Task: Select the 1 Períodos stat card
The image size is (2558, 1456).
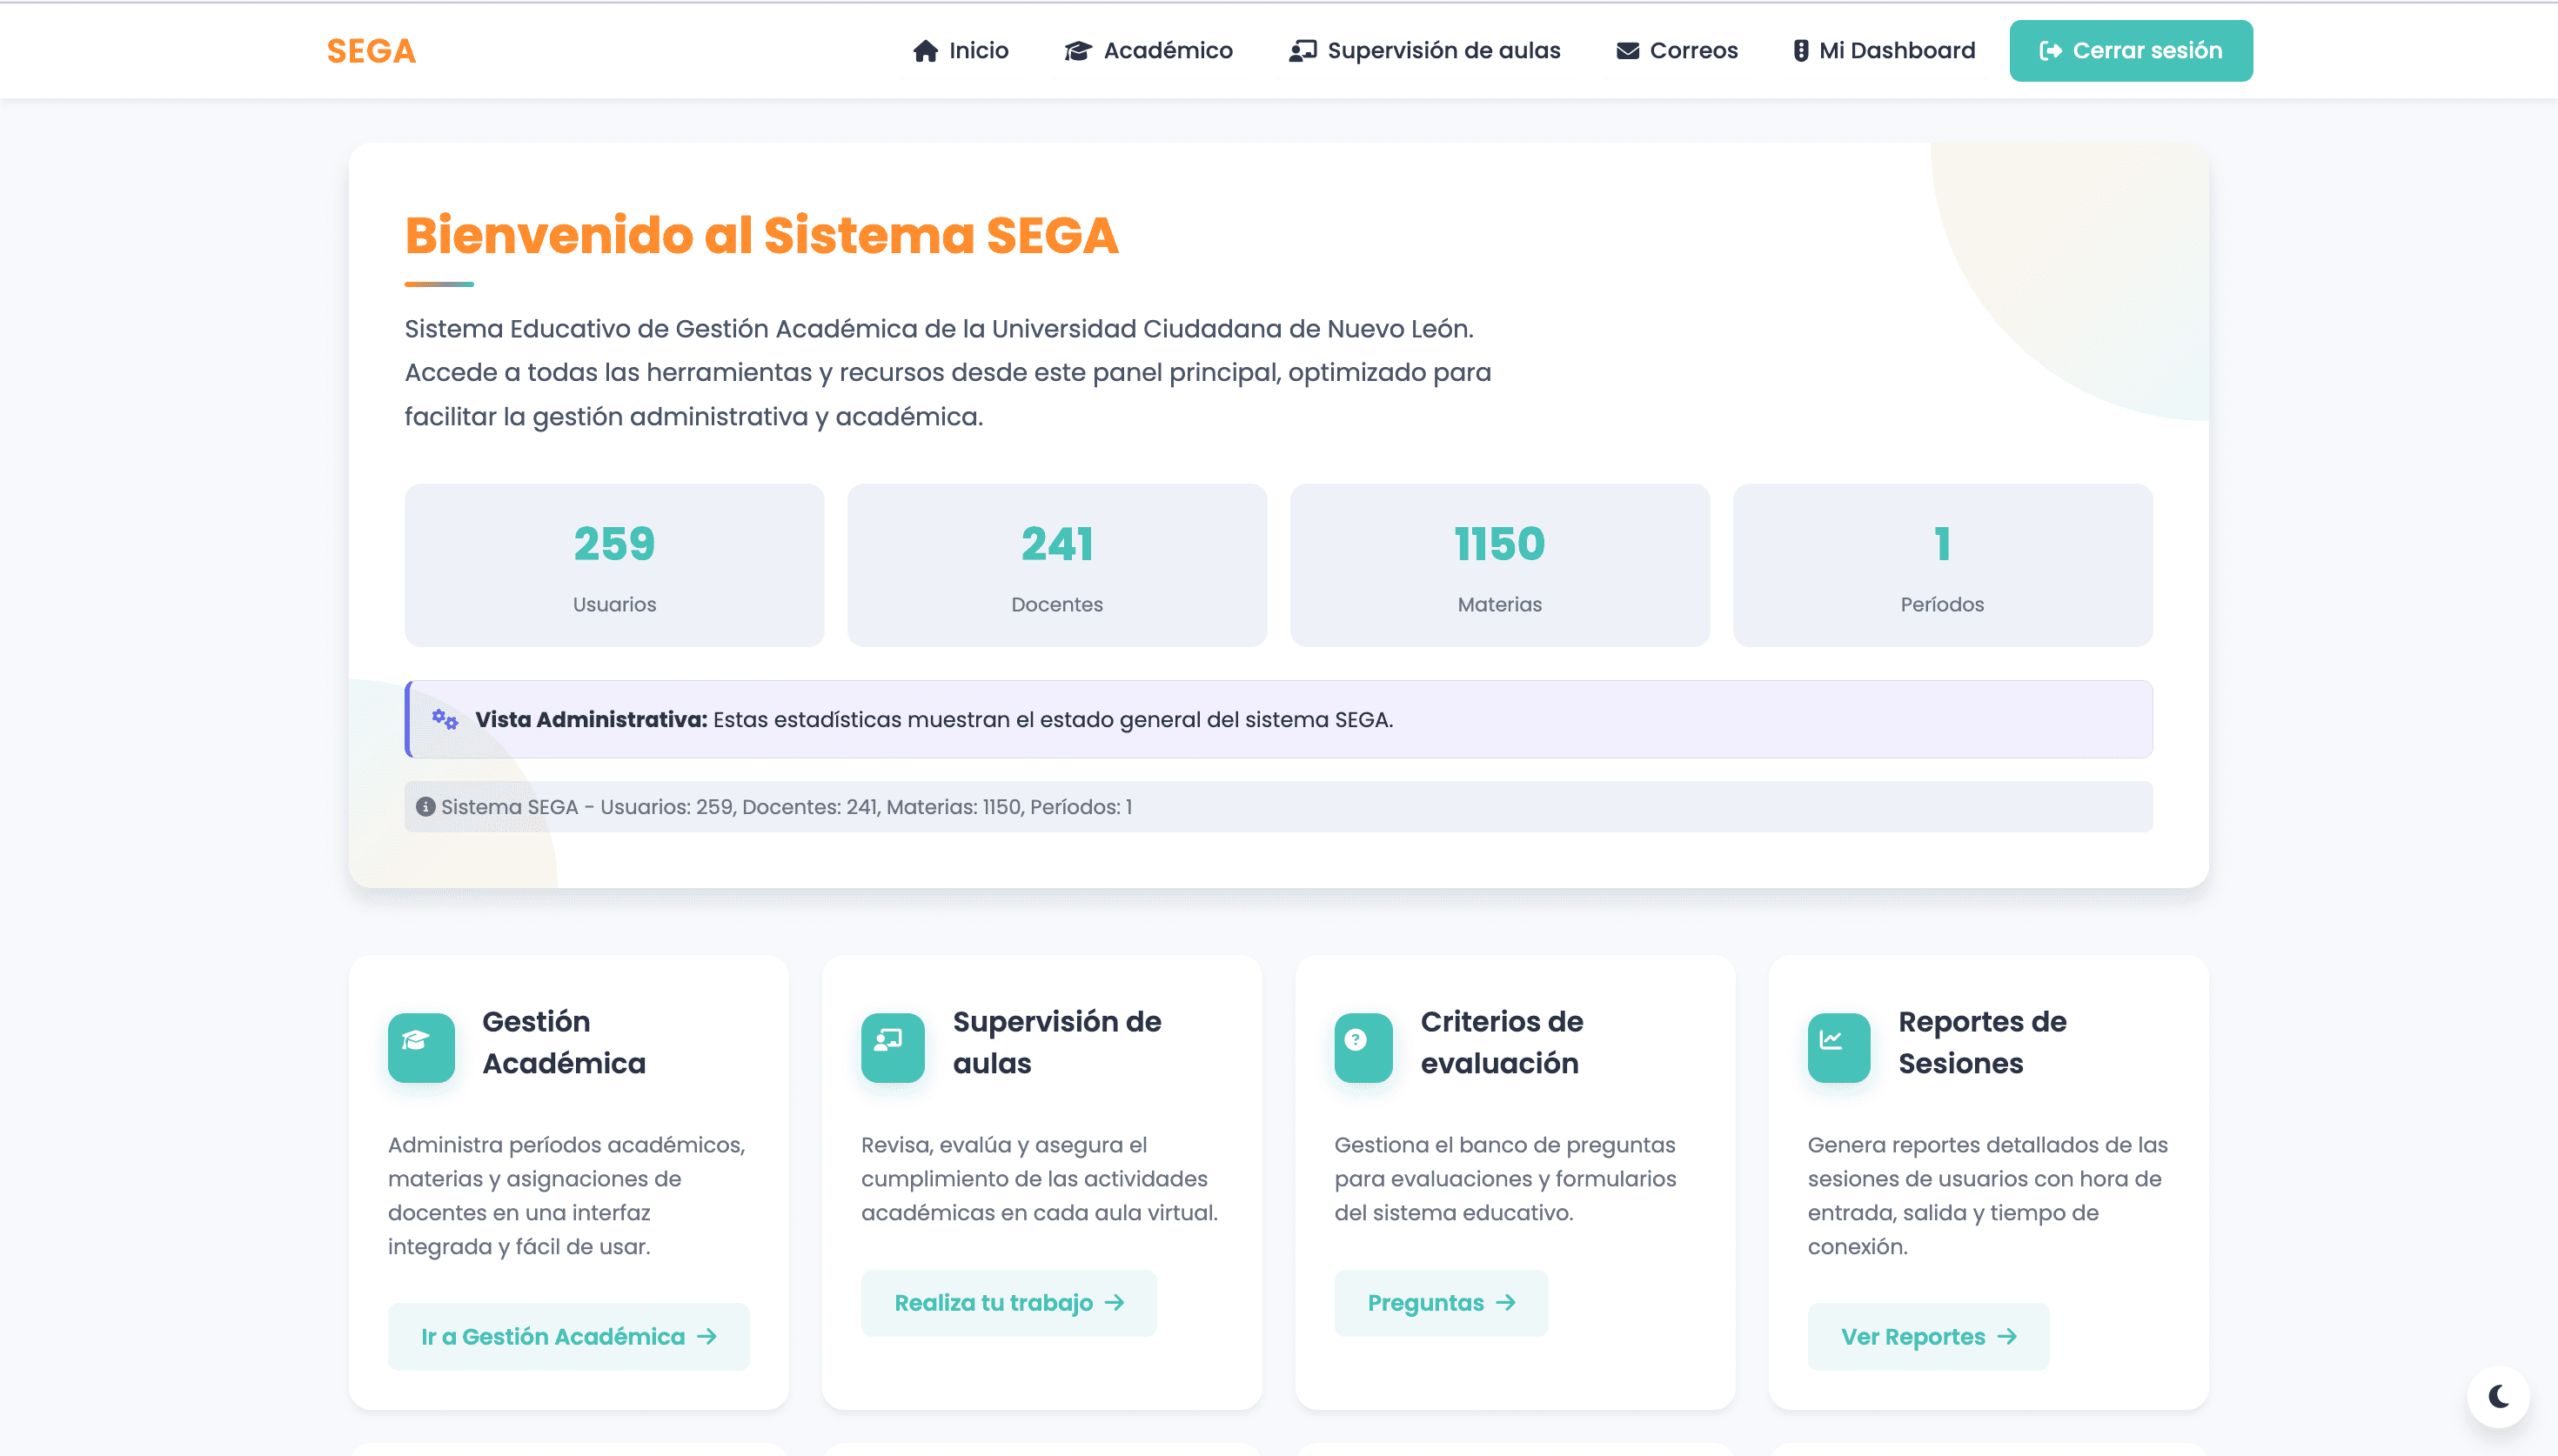Action: (x=1942, y=565)
